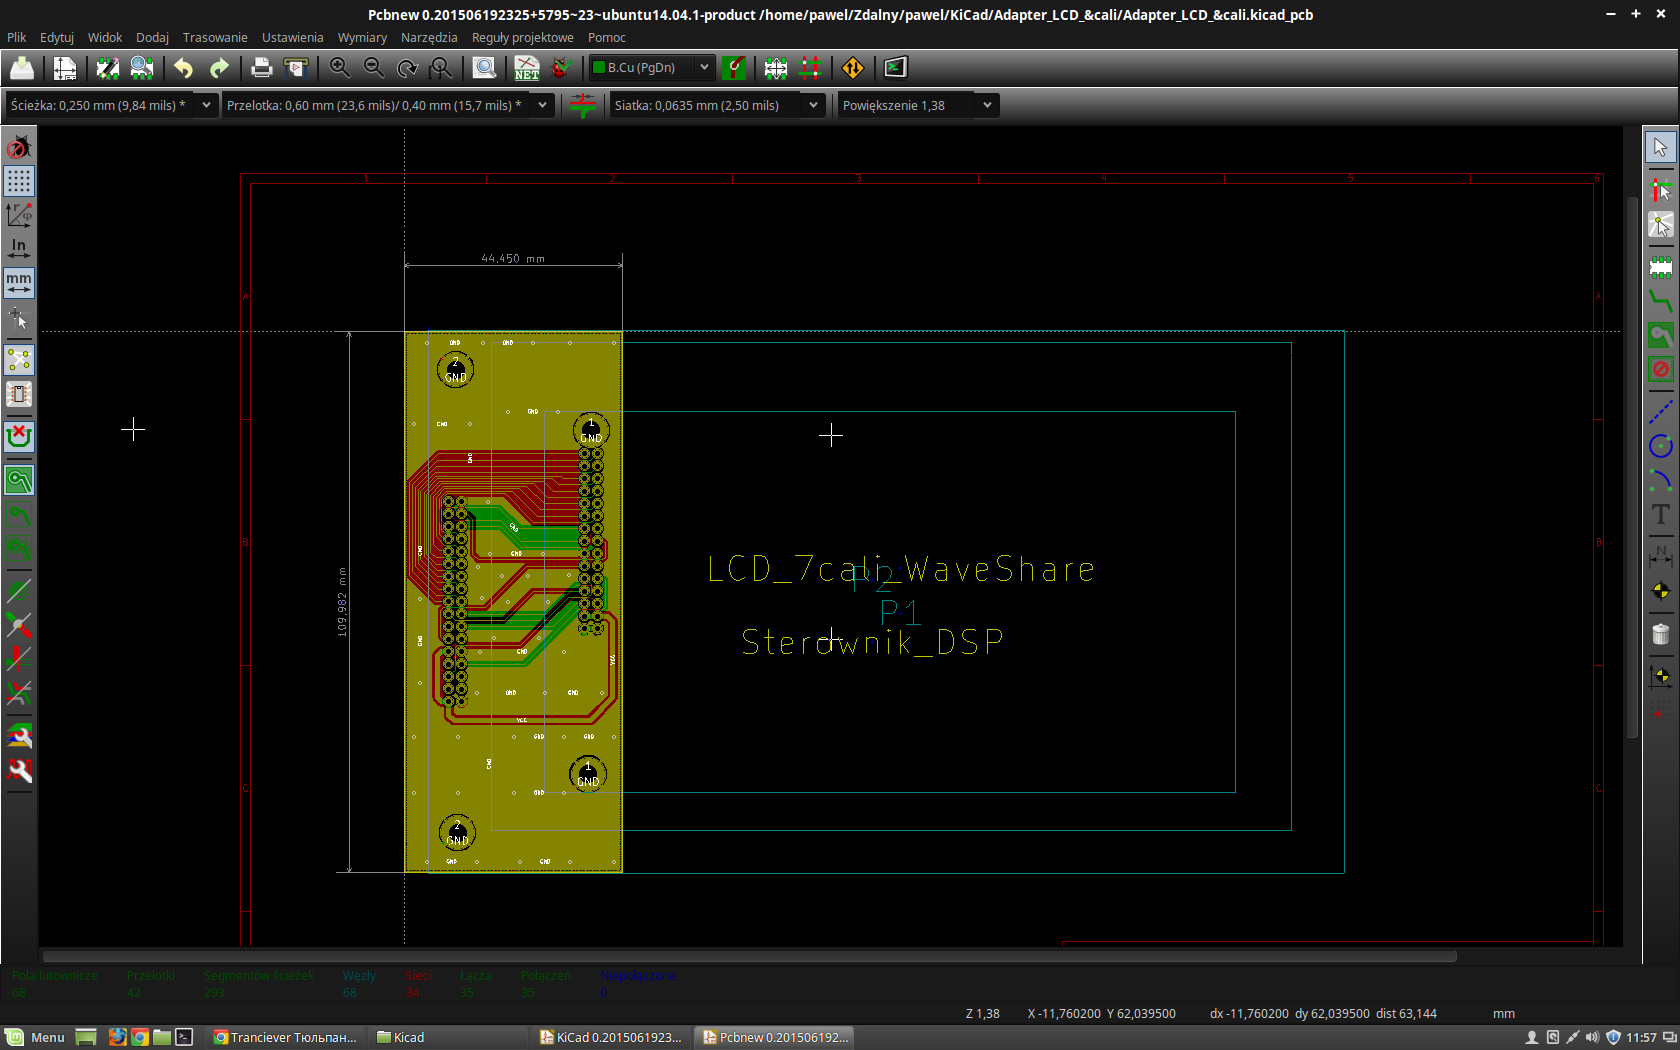The width and height of the screenshot is (1680, 1050).
Task: Toggle grid visibility on left toolbar
Action: point(19,181)
